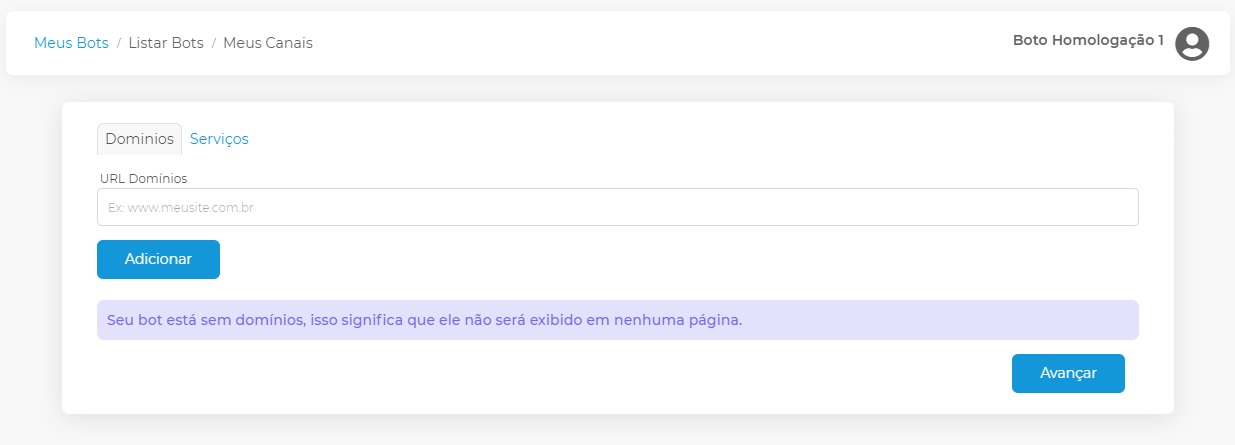
Task: Click the URL Domínios field label
Action: pyautogui.click(x=144, y=178)
